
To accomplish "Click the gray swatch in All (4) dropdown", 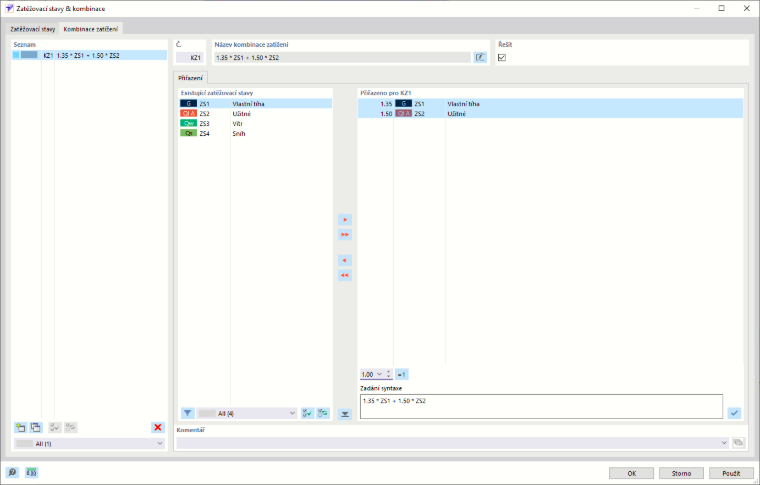I will pos(207,414).
